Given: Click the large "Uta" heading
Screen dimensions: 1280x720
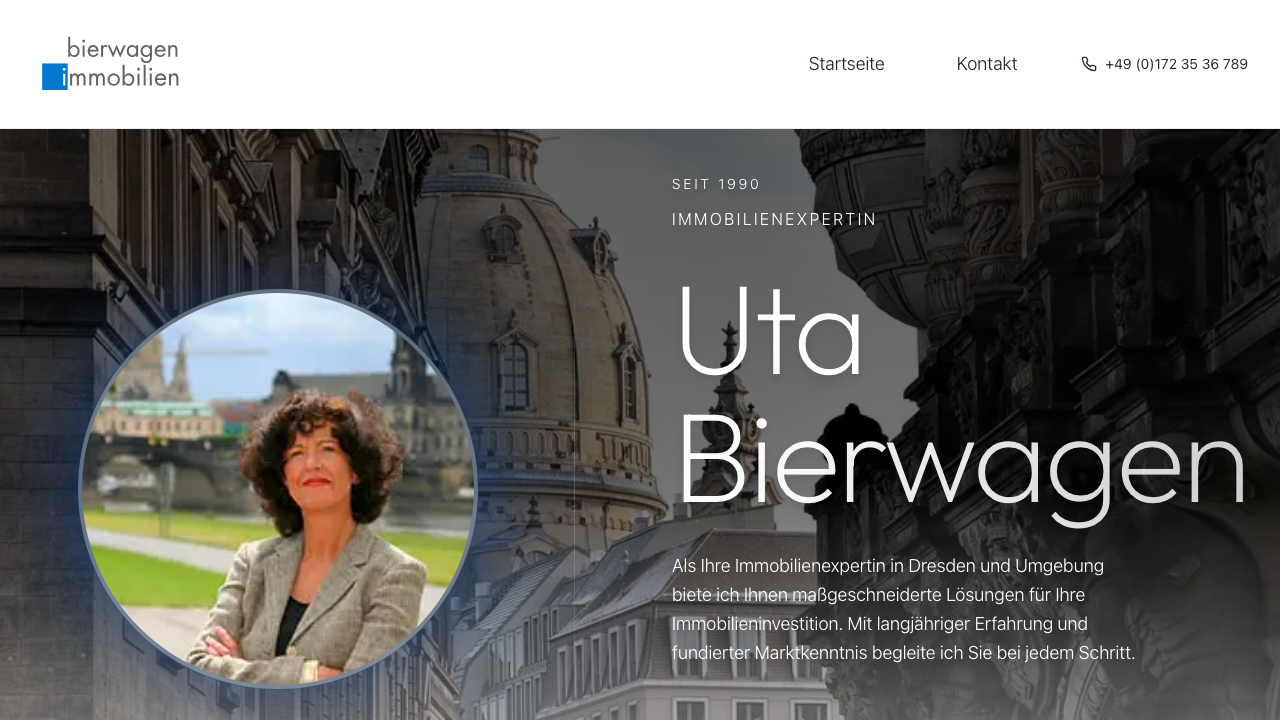Looking at the screenshot, I should [768, 334].
